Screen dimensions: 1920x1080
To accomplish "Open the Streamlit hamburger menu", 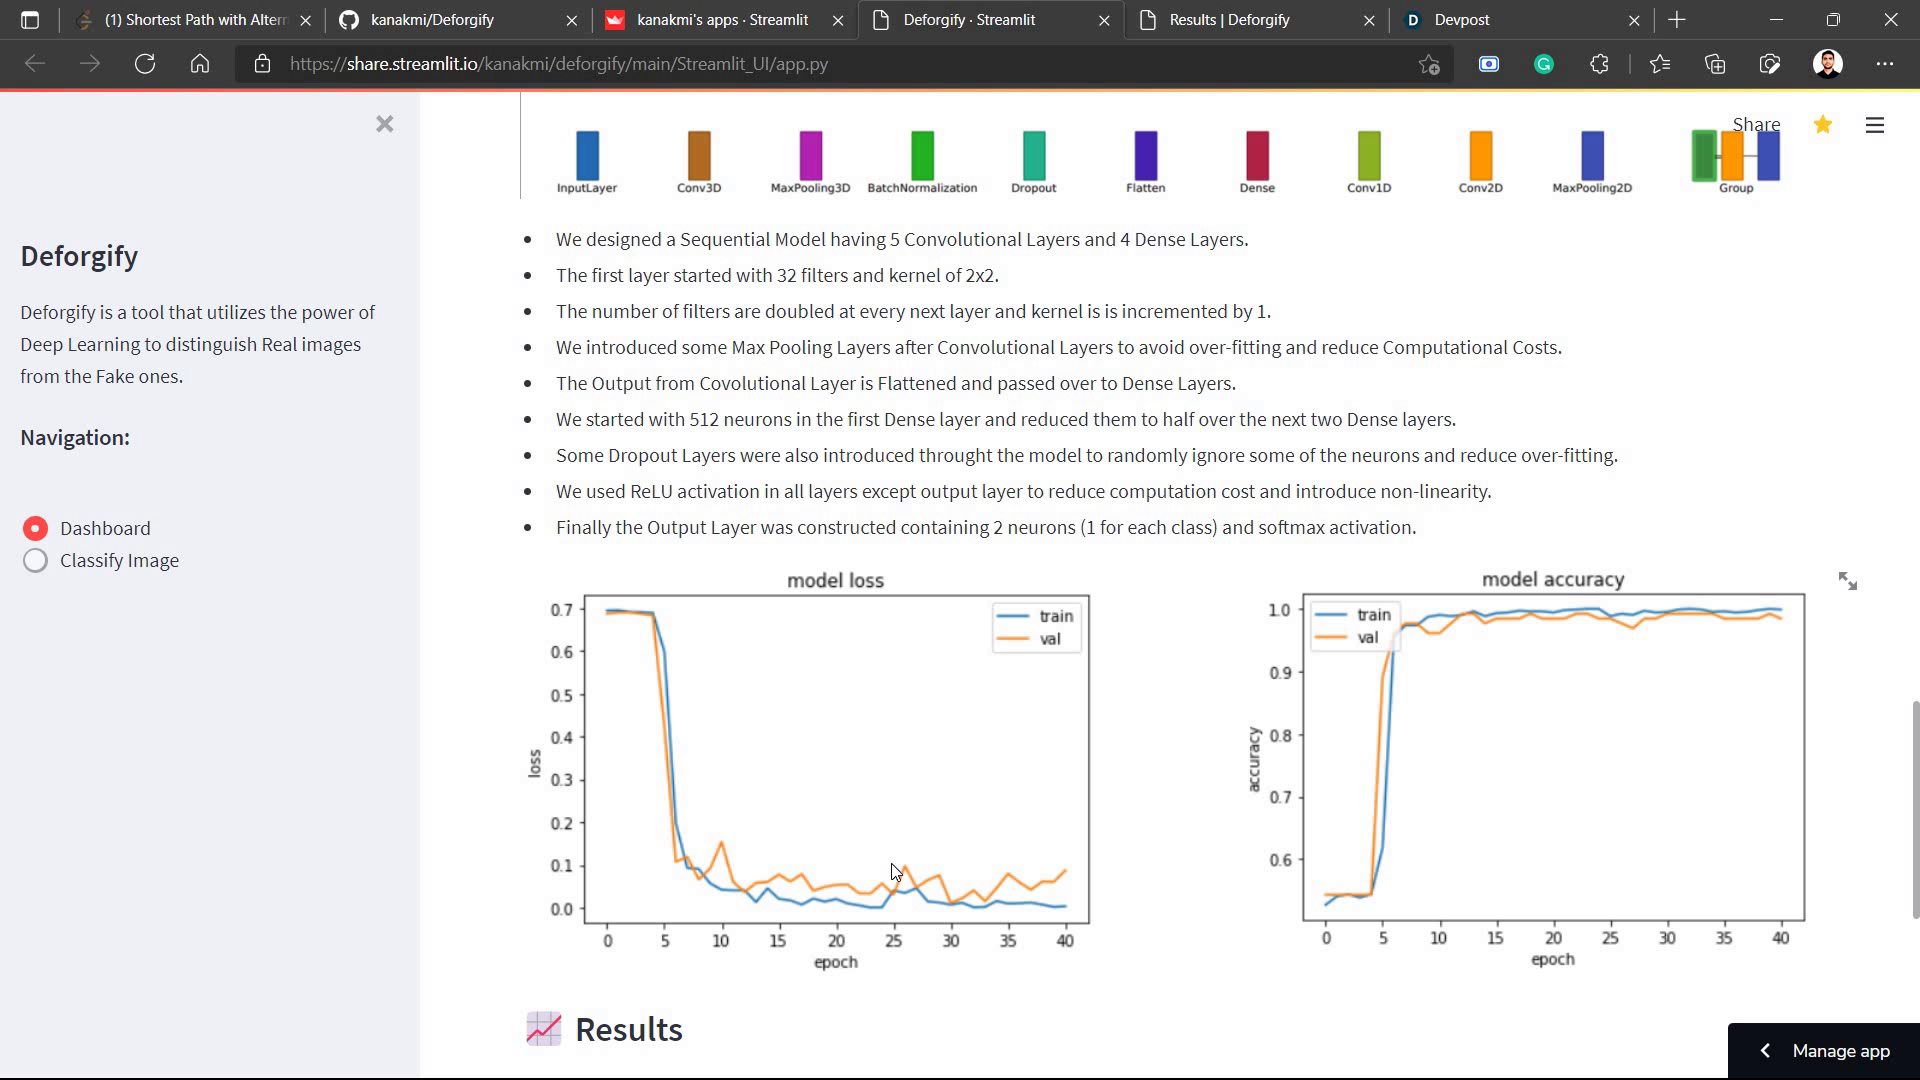I will point(1875,125).
